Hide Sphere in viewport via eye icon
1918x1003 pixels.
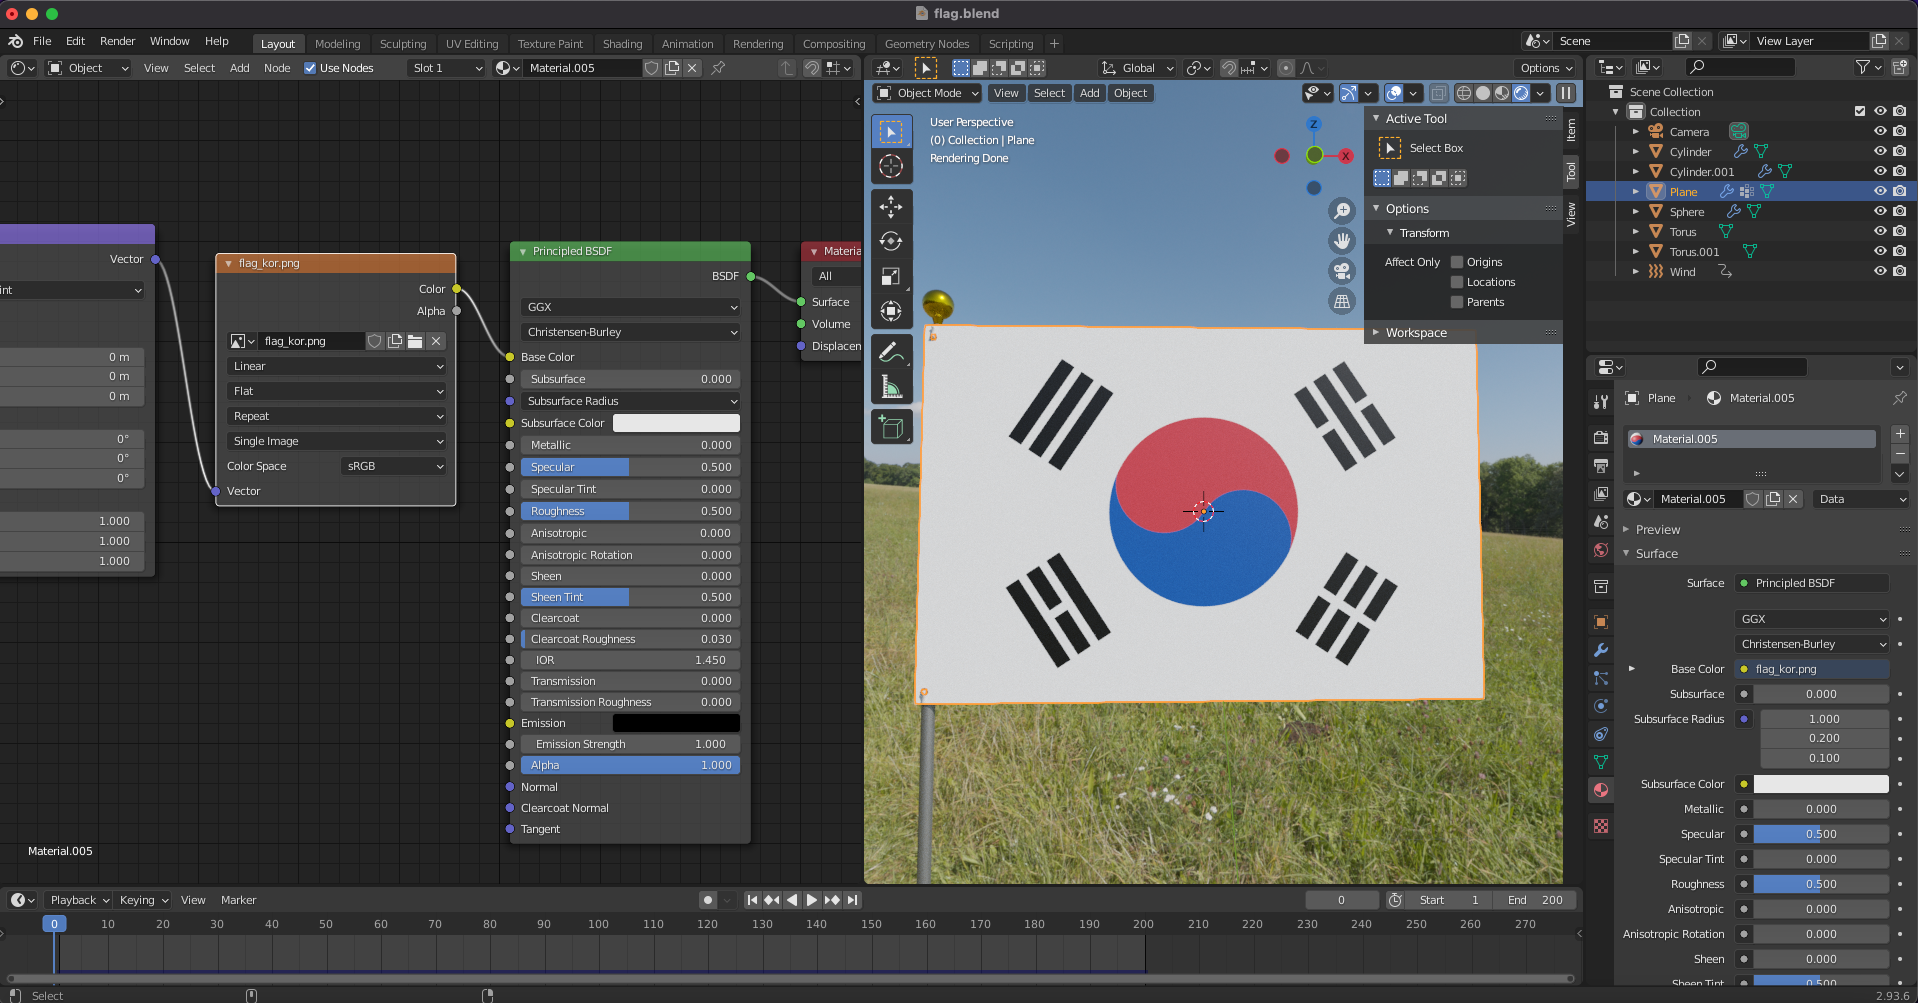point(1880,211)
